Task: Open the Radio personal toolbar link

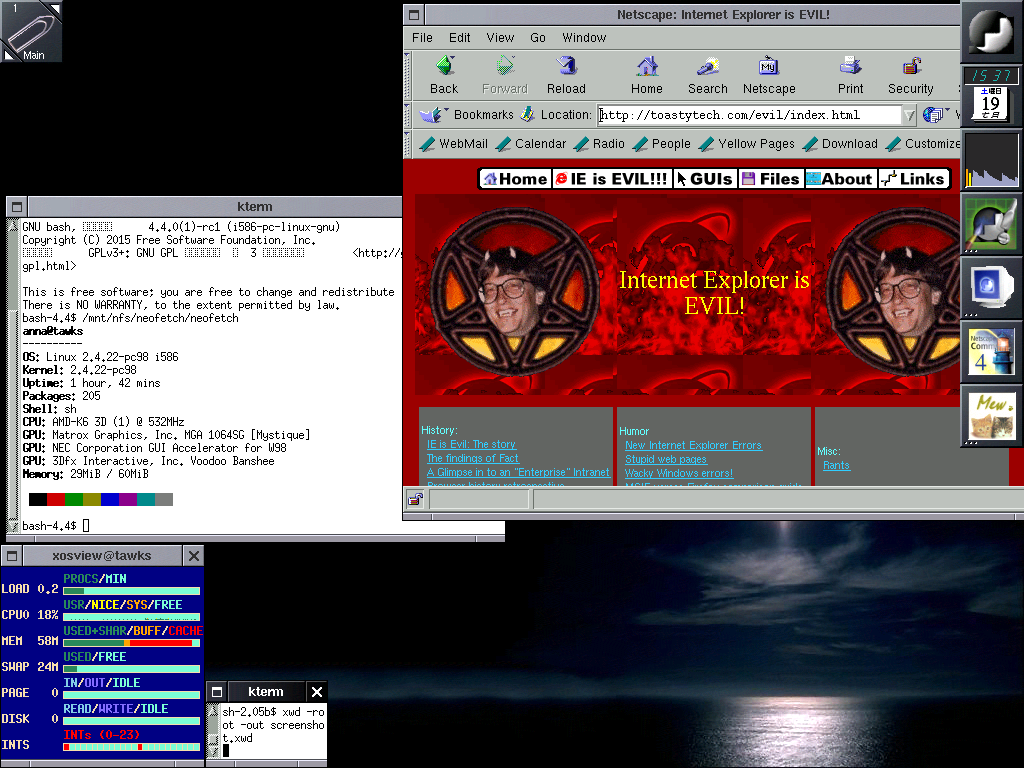Action: click(600, 144)
